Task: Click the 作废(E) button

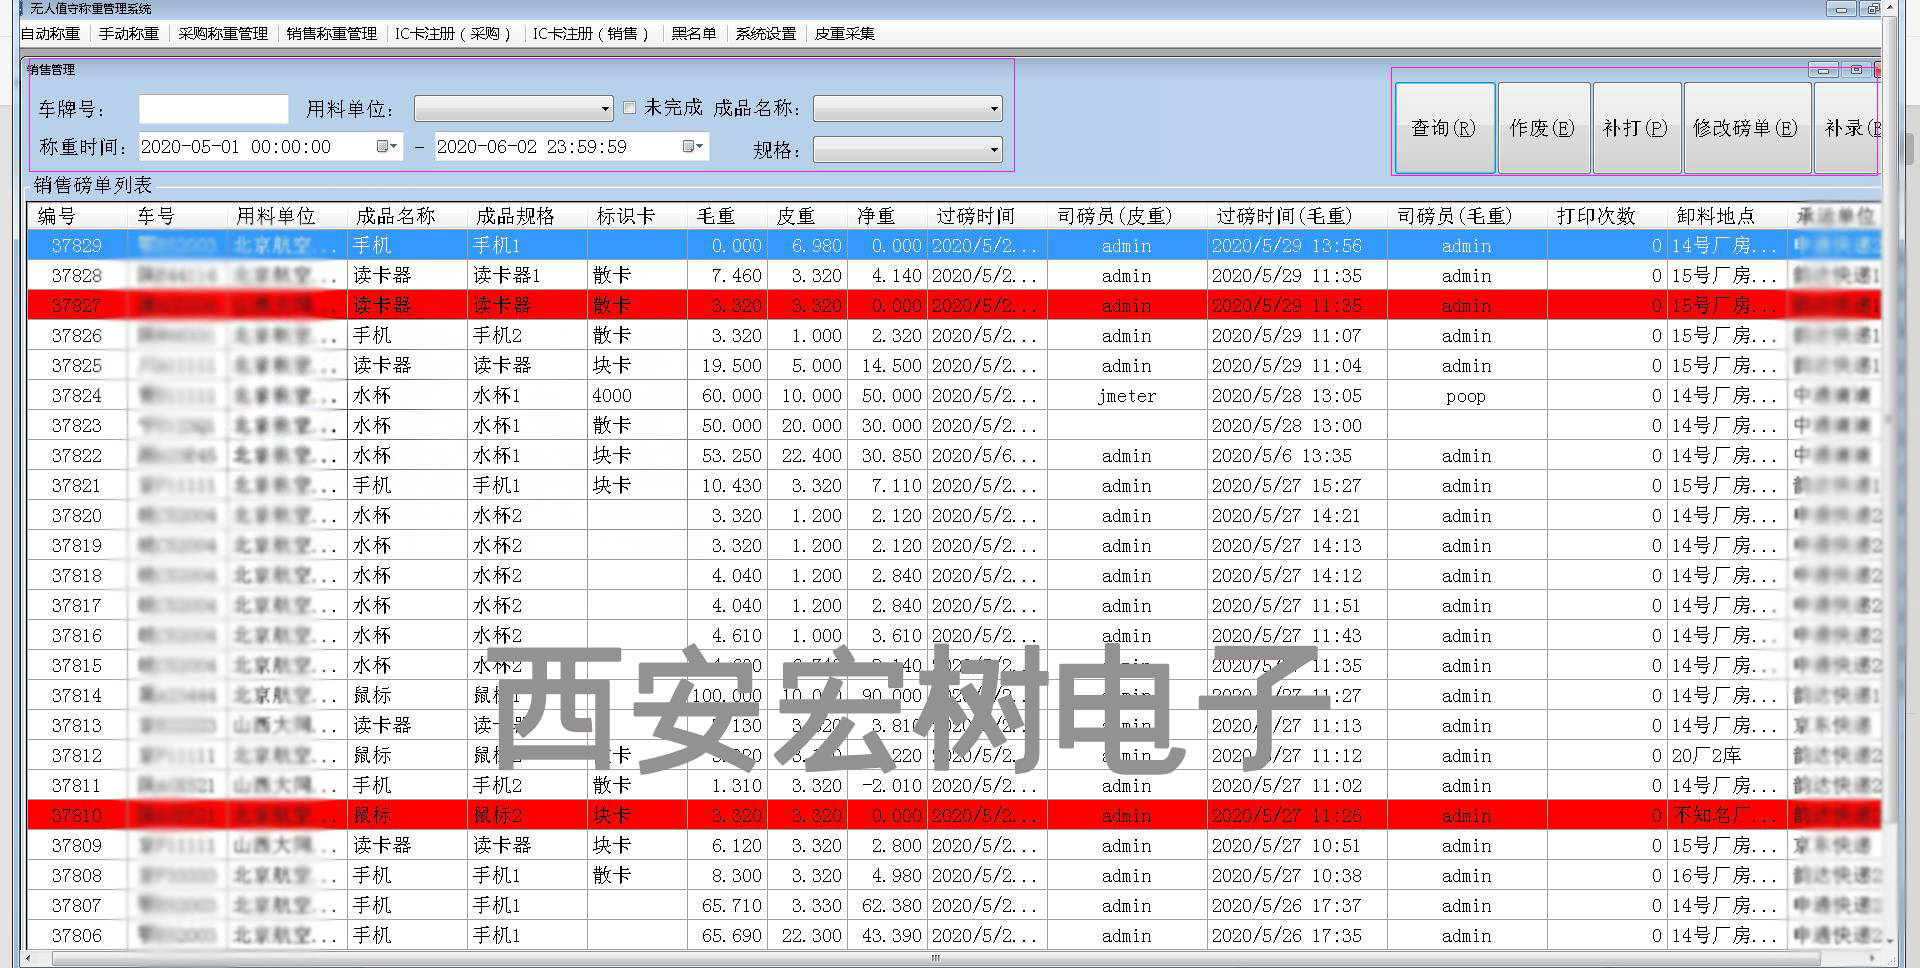Action: point(1543,128)
